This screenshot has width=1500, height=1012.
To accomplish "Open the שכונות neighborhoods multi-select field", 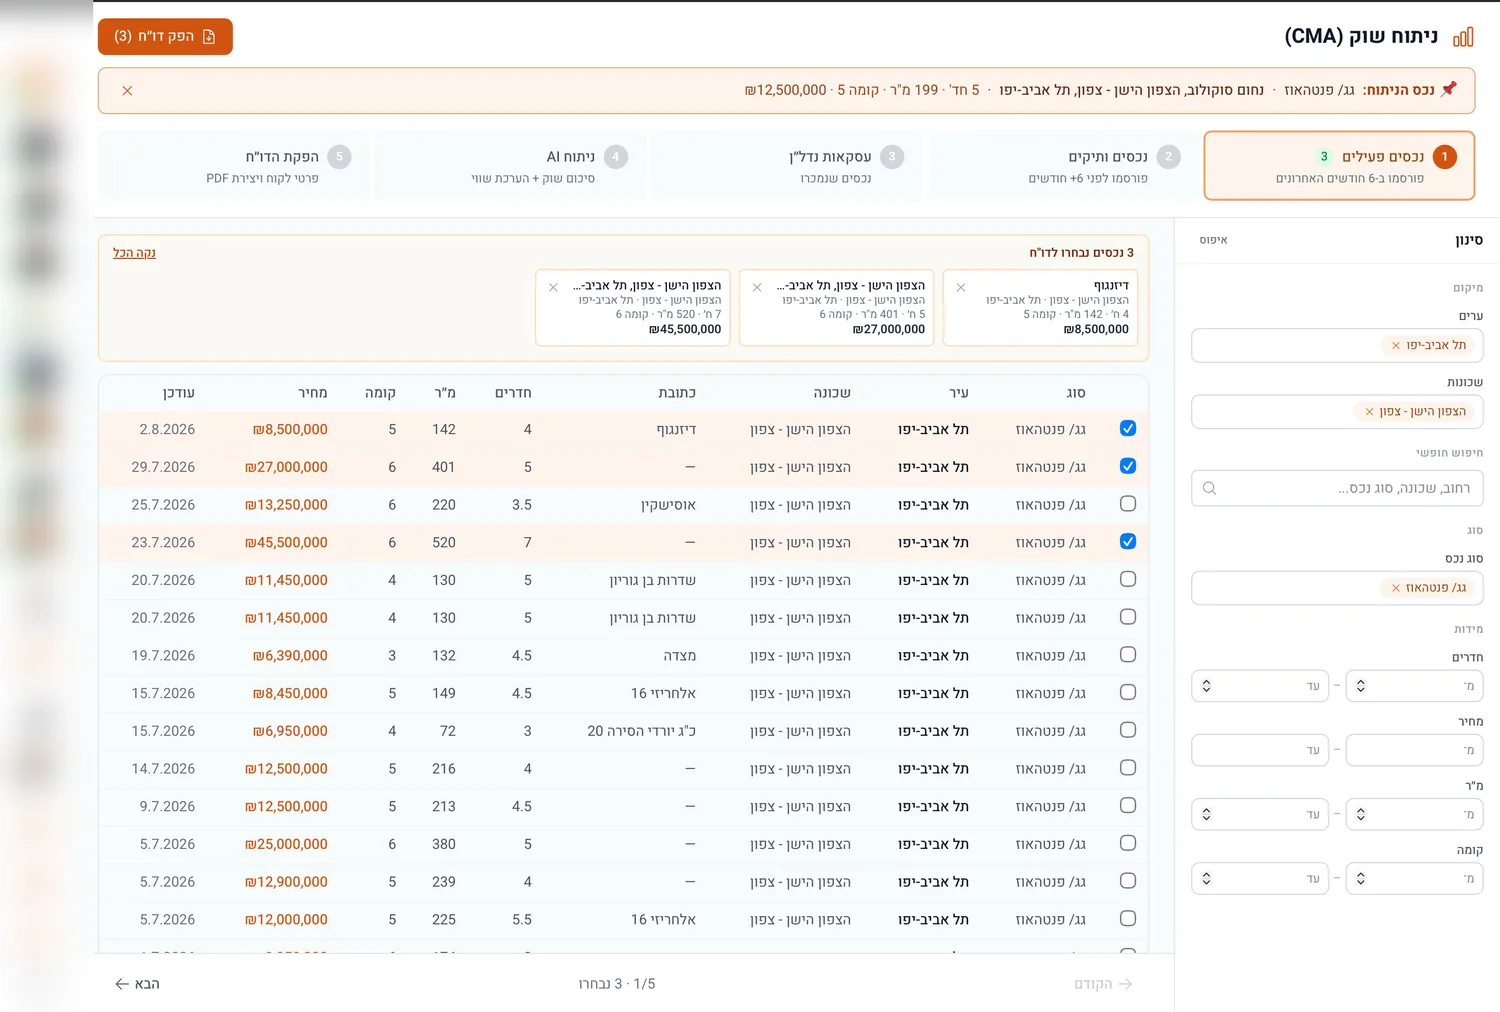I will pyautogui.click(x=1337, y=411).
